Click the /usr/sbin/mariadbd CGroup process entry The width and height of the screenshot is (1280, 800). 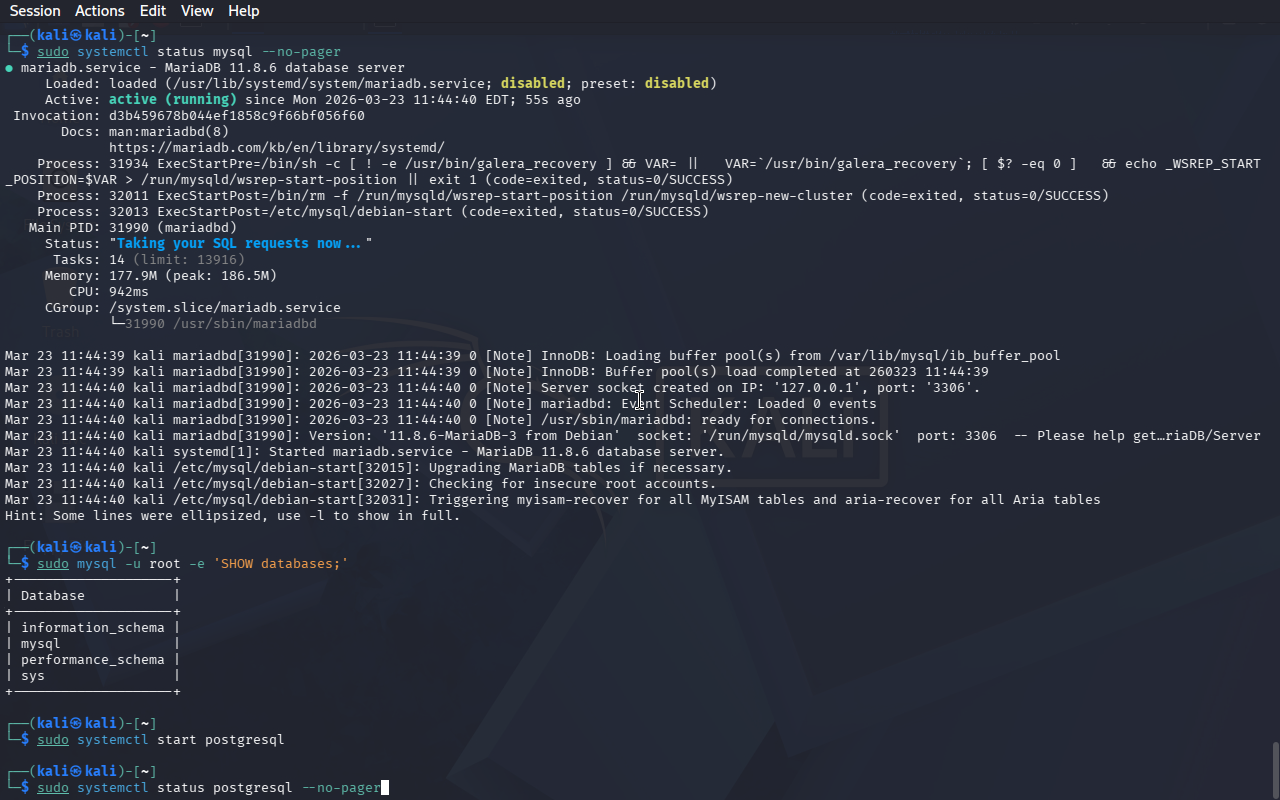220,324
